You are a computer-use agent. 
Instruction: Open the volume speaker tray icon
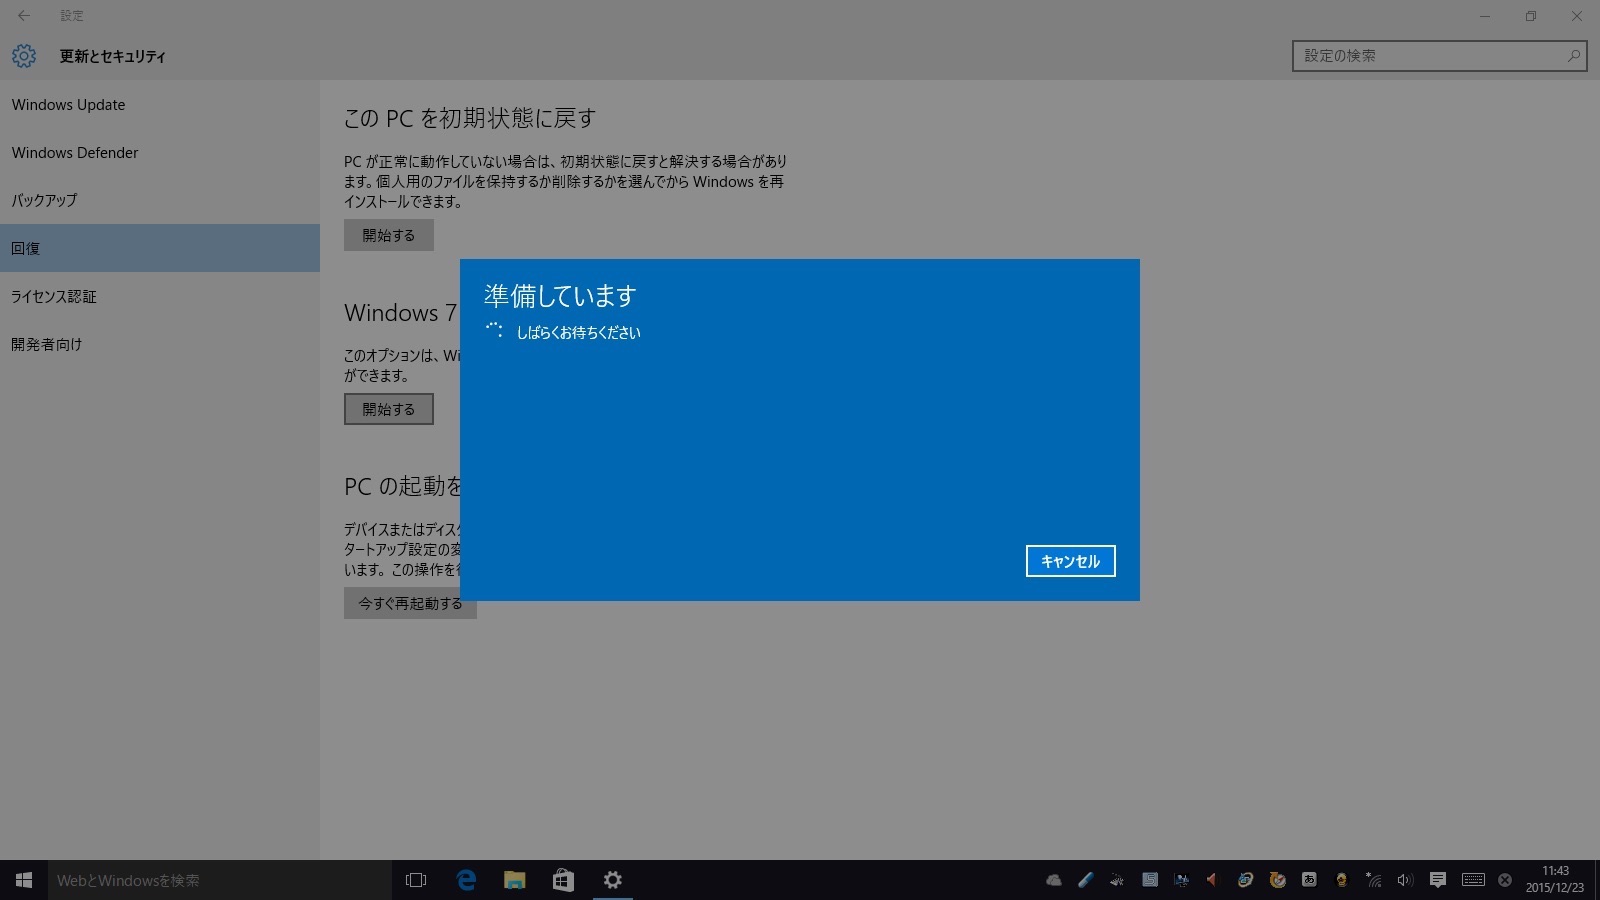[1405, 880]
